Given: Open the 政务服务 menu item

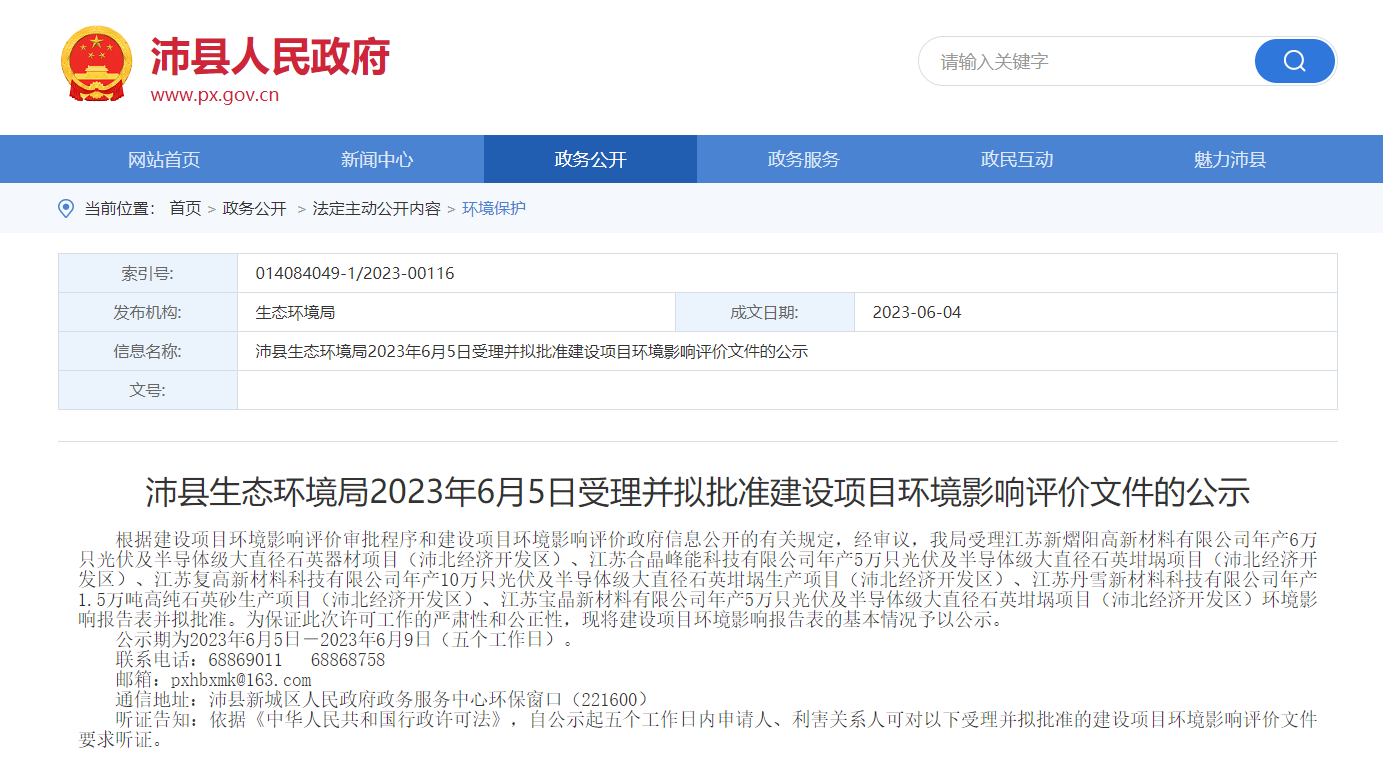Looking at the screenshot, I should [803, 159].
